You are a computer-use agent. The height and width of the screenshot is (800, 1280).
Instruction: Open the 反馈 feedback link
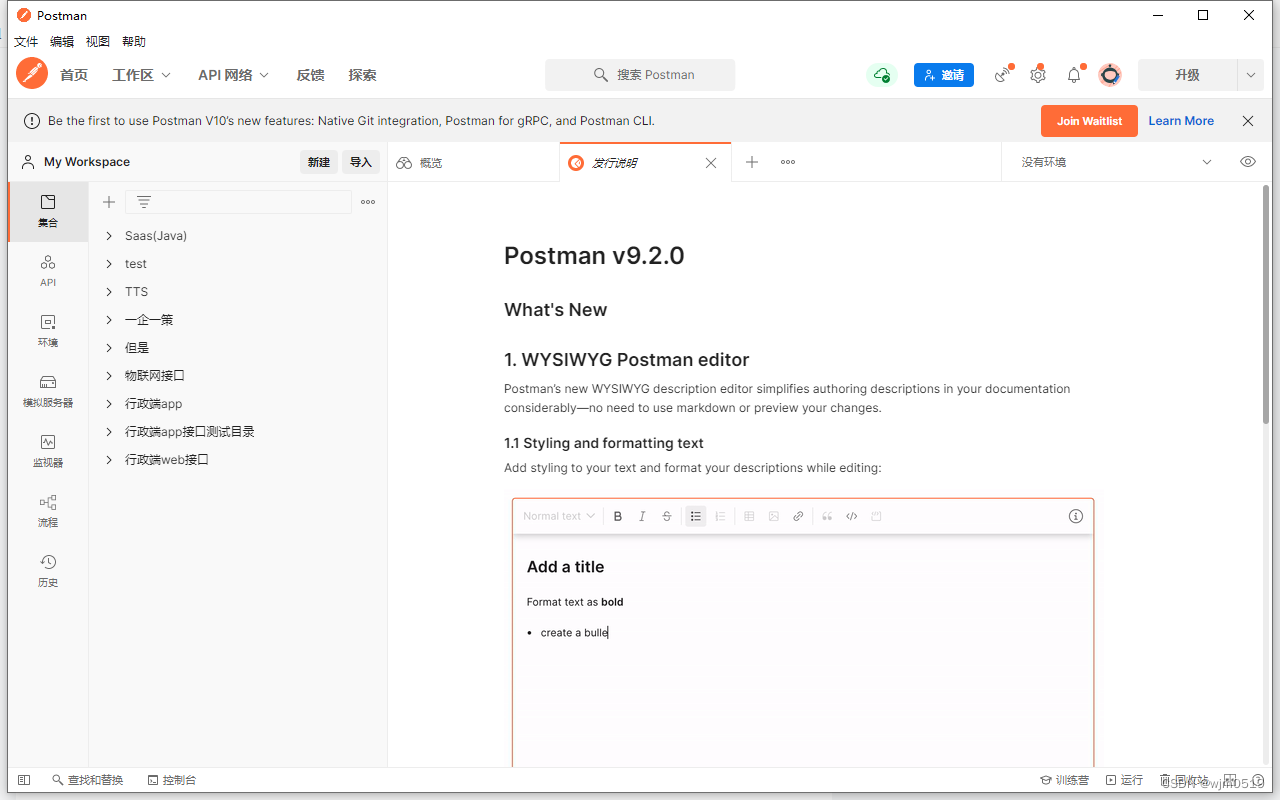[x=310, y=75]
